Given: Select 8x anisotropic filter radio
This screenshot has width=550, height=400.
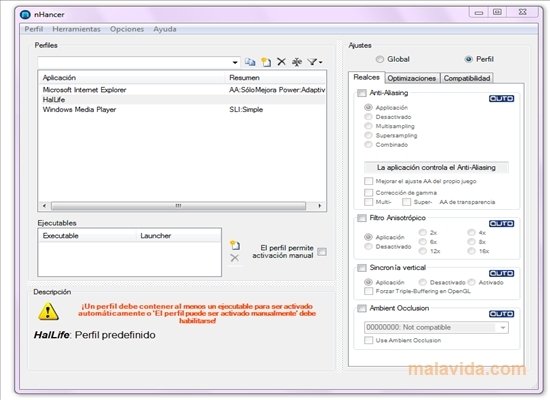Looking at the screenshot, I should tap(471, 241).
